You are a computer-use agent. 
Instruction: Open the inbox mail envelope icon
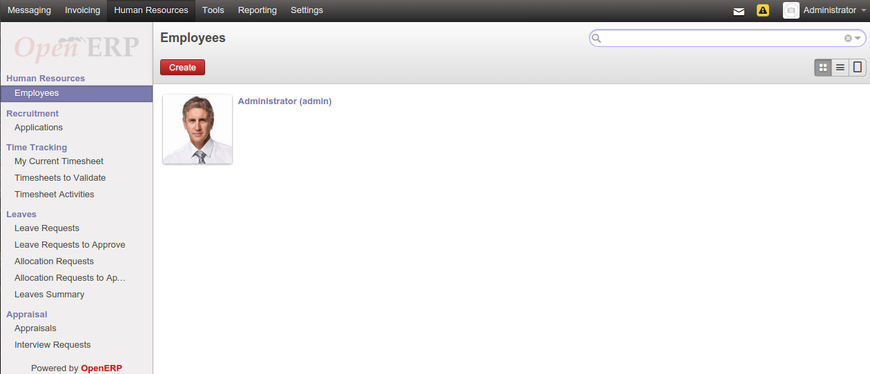tap(739, 11)
